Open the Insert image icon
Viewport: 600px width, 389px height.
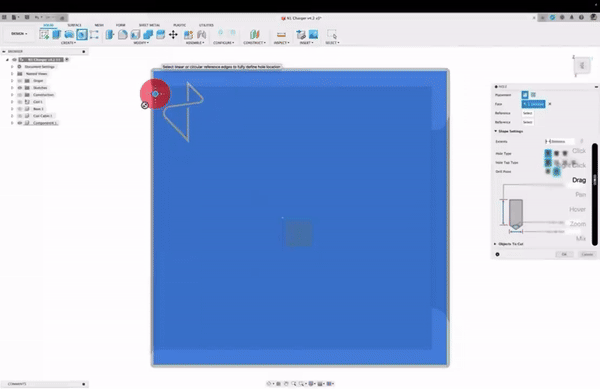point(313,34)
